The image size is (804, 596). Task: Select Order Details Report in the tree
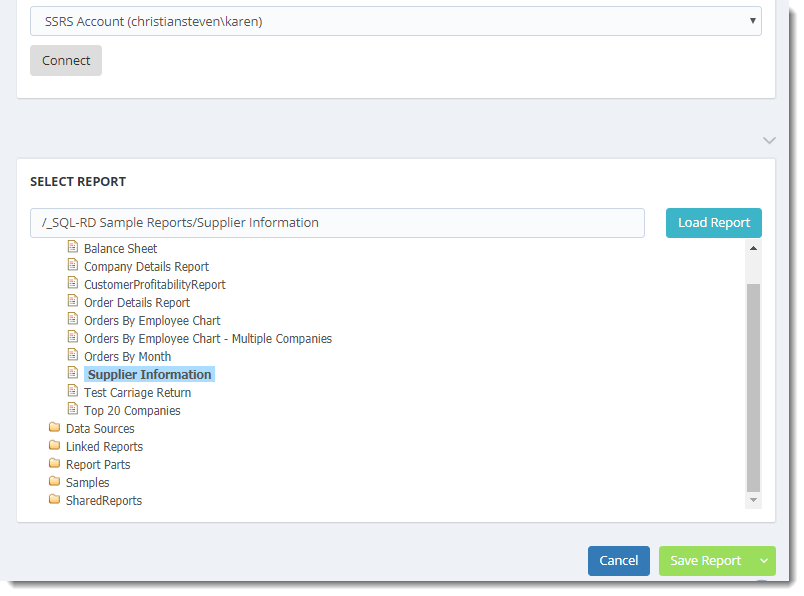point(137,303)
